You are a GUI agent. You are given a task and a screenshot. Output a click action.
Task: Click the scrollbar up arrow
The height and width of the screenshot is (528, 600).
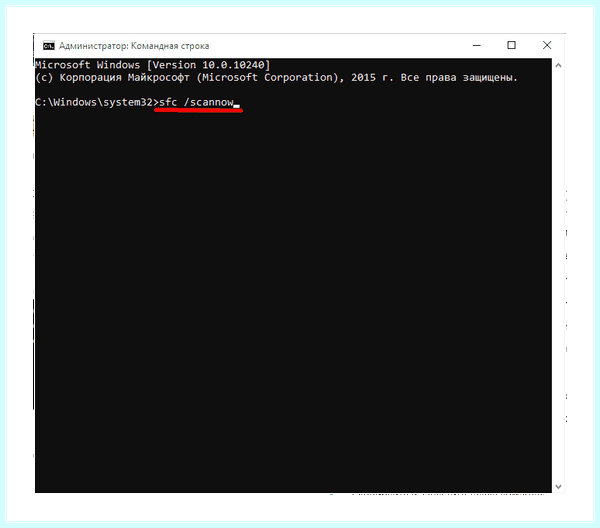coord(558,65)
